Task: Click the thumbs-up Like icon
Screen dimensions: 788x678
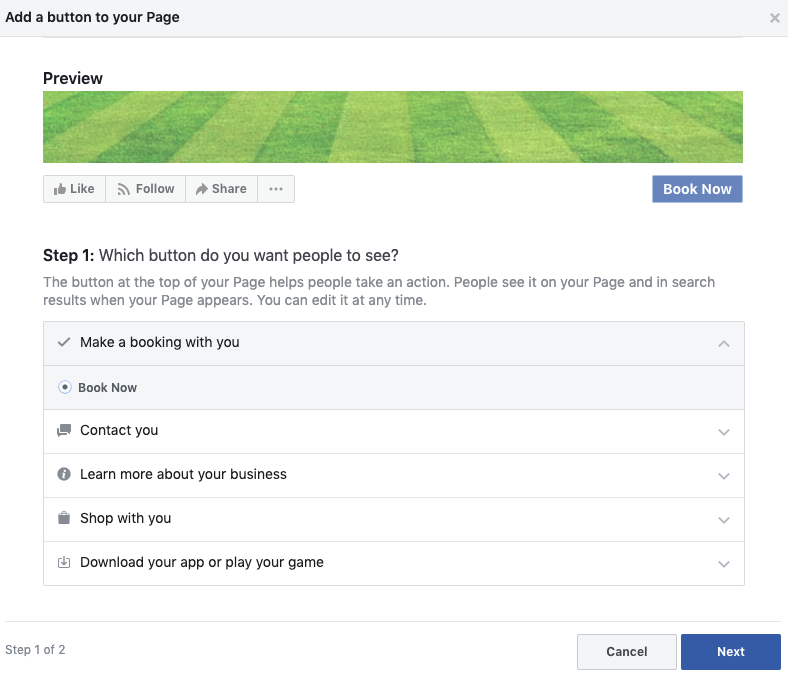Action: [60, 189]
